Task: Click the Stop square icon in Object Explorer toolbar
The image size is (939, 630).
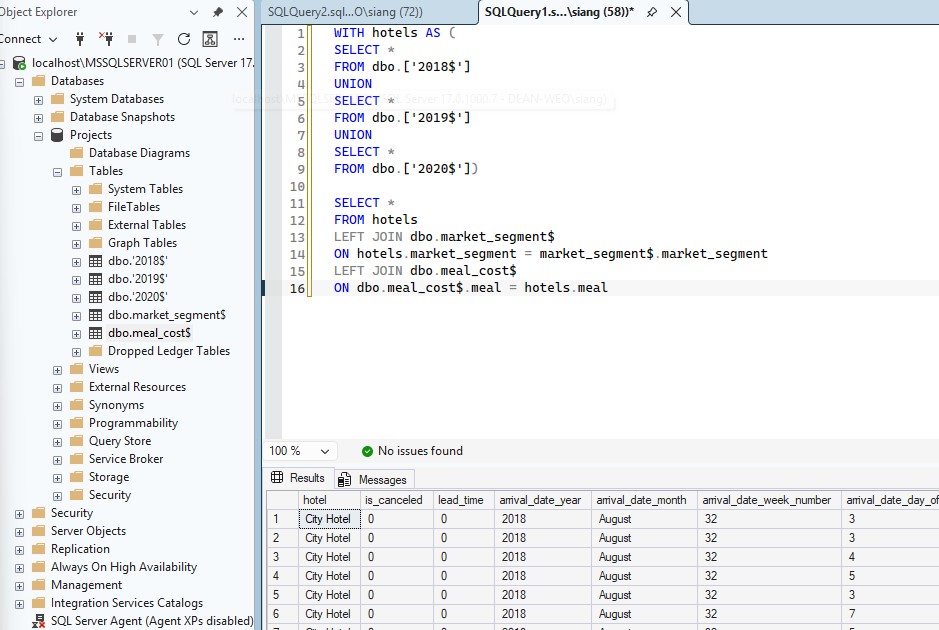Action: click(x=132, y=39)
